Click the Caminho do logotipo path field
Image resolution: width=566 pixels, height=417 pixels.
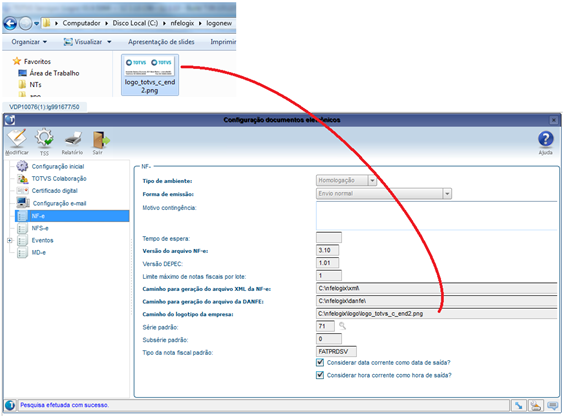click(437, 313)
